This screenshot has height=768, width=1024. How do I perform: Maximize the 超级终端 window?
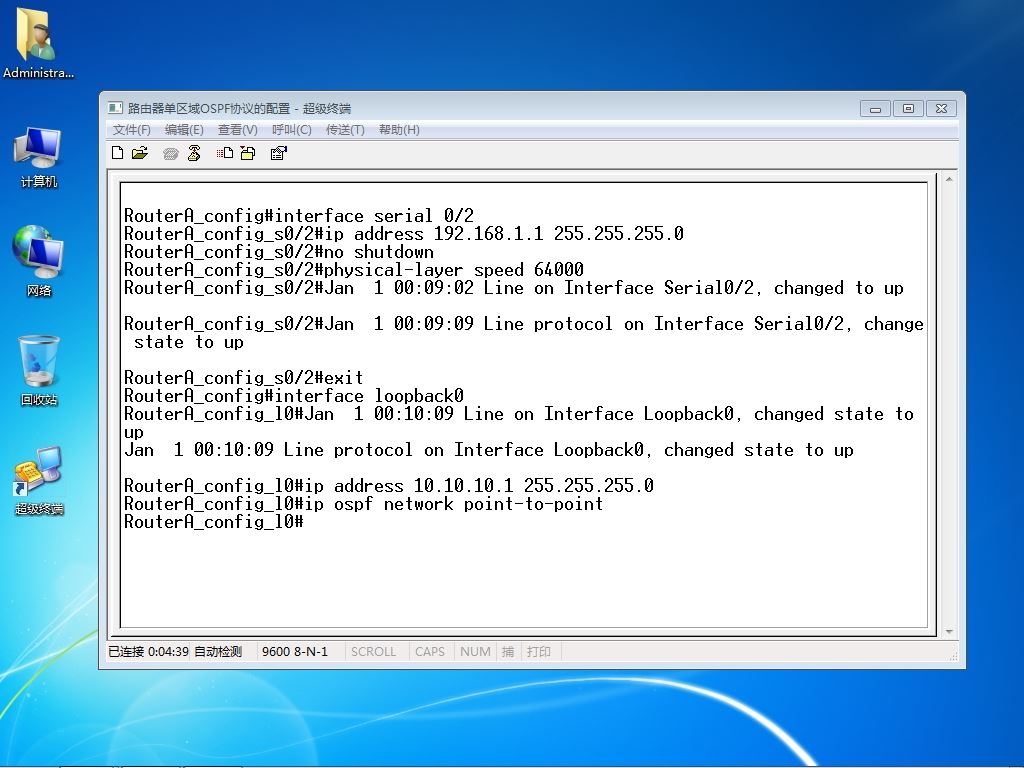[908, 108]
